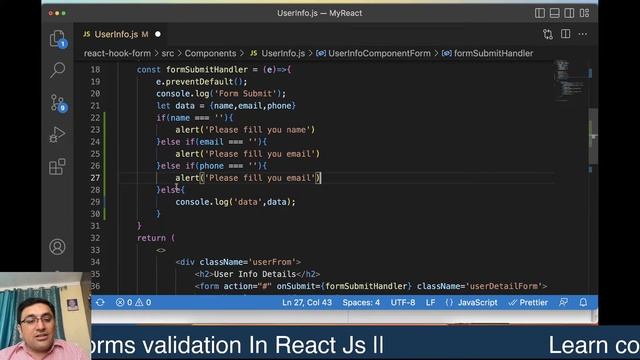Split the editor right
The image size is (640, 360).
[x=565, y=34]
